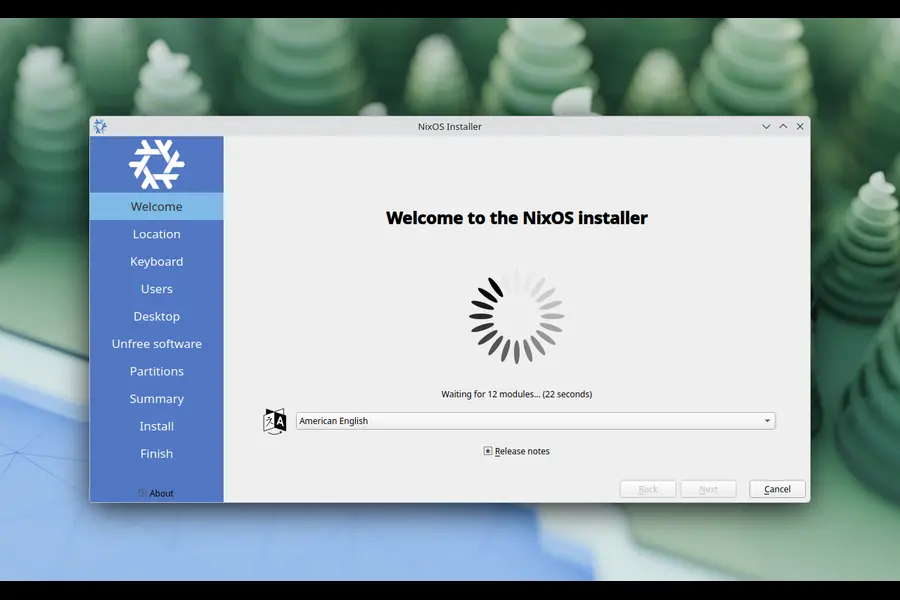Image resolution: width=900 pixels, height=600 pixels.
Task: Click the About info icon
Action: (142, 493)
